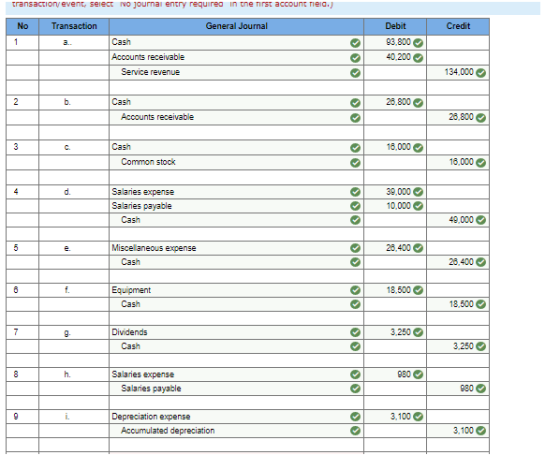Click the credit amount 26,800
This screenshot has width=560, height=455.
click(461, 117)
